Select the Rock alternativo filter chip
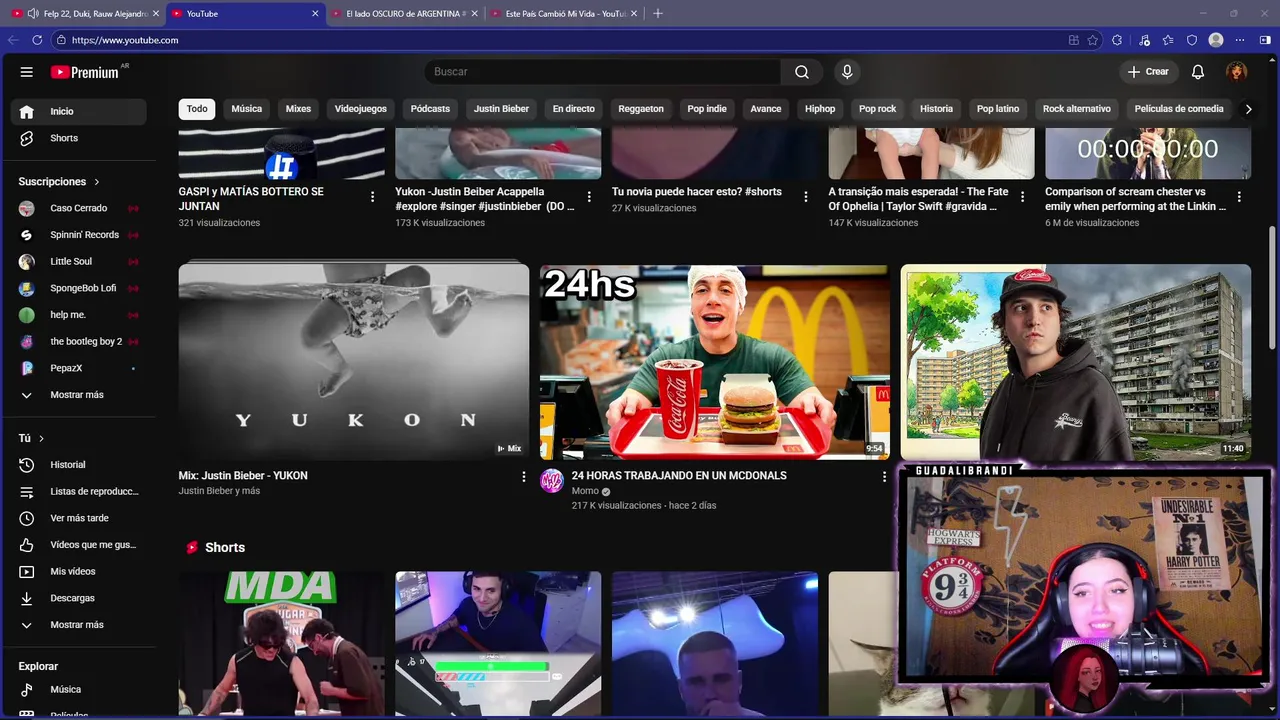Viewport: 1280px width, 720px height. [x=1077, y=109]
